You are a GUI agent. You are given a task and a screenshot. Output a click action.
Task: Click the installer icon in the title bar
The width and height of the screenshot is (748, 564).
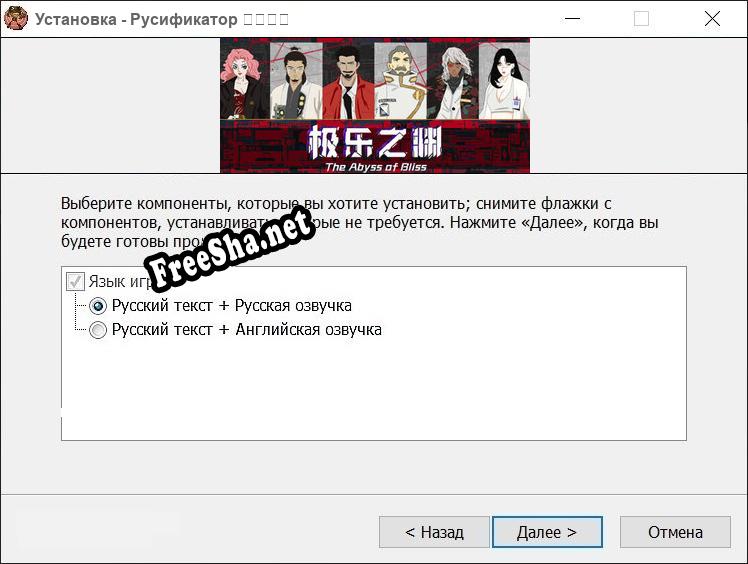pos(16,18)
